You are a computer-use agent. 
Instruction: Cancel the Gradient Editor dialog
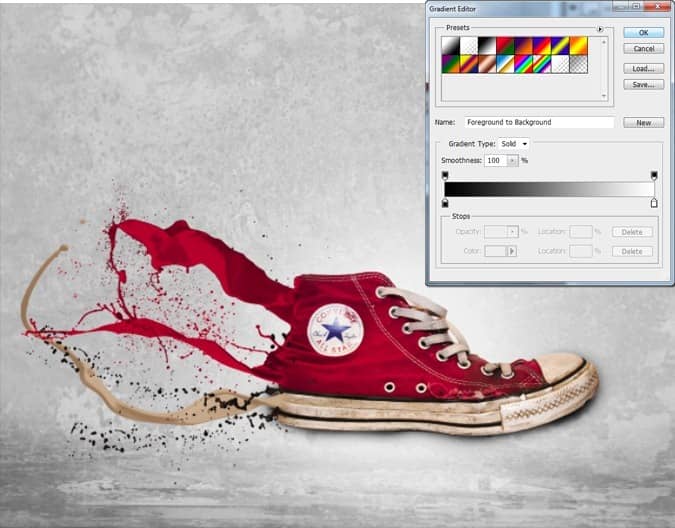(644, 49)
